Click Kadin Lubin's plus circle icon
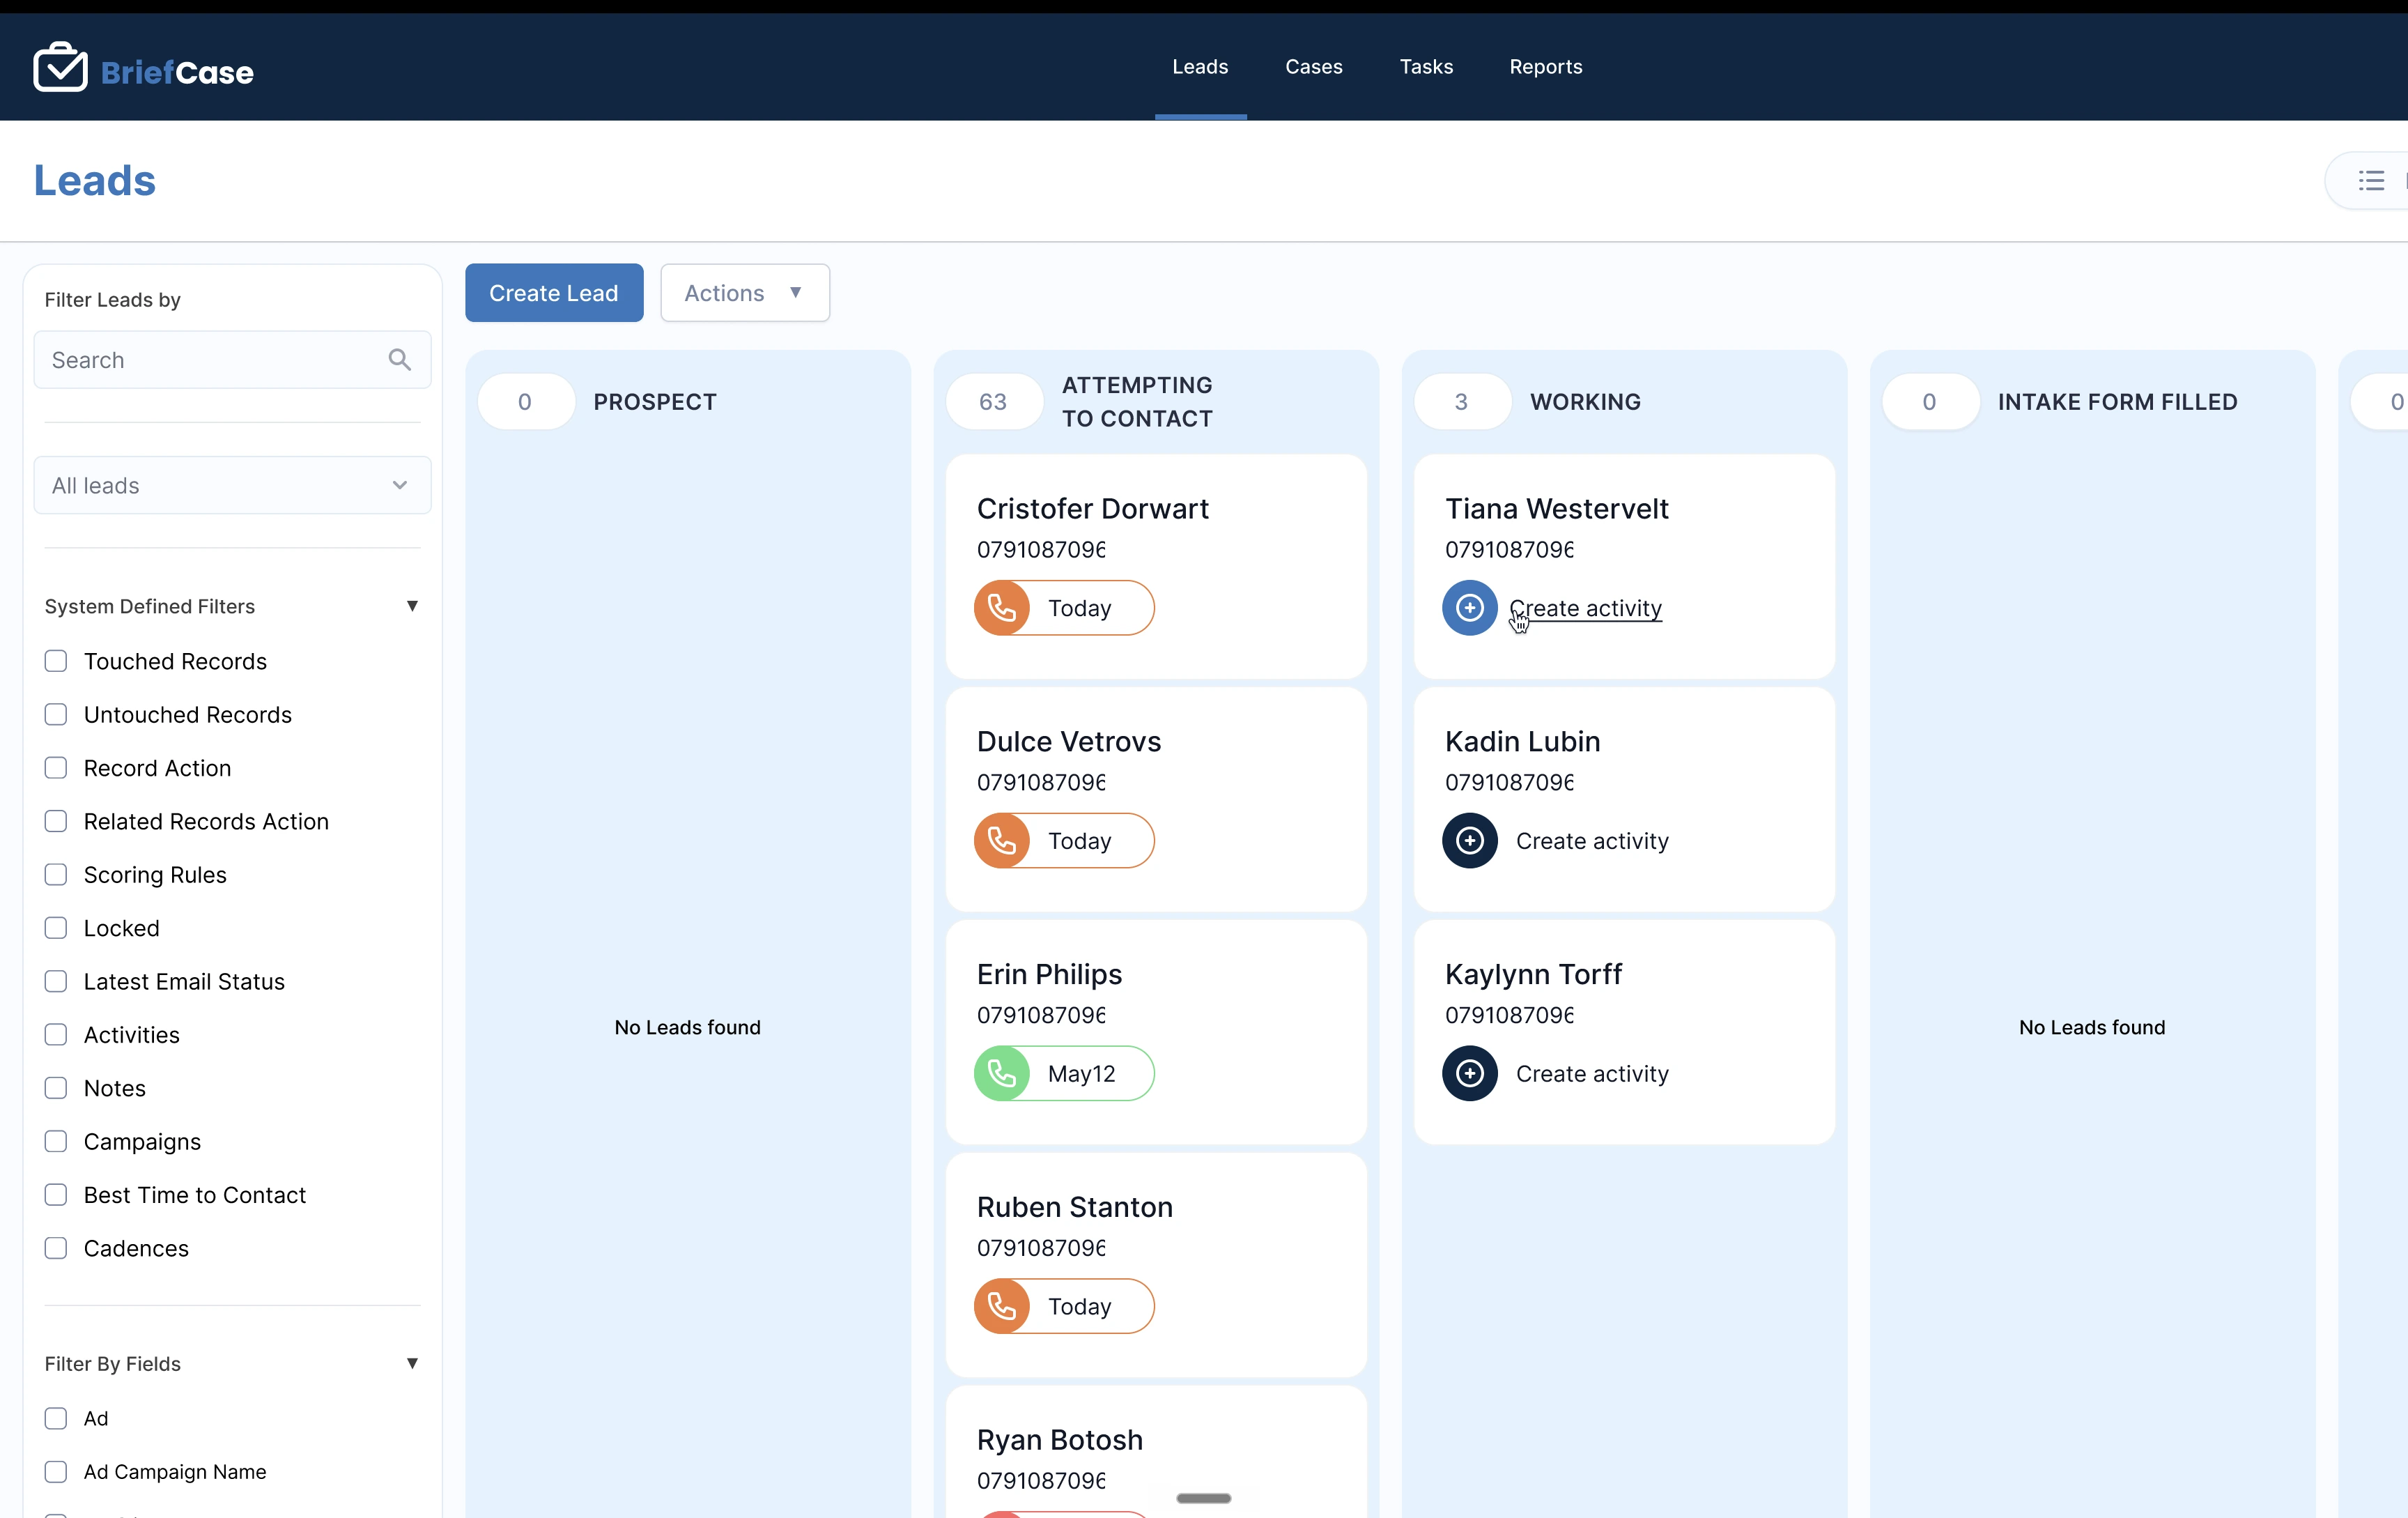 coord(1470,841)
